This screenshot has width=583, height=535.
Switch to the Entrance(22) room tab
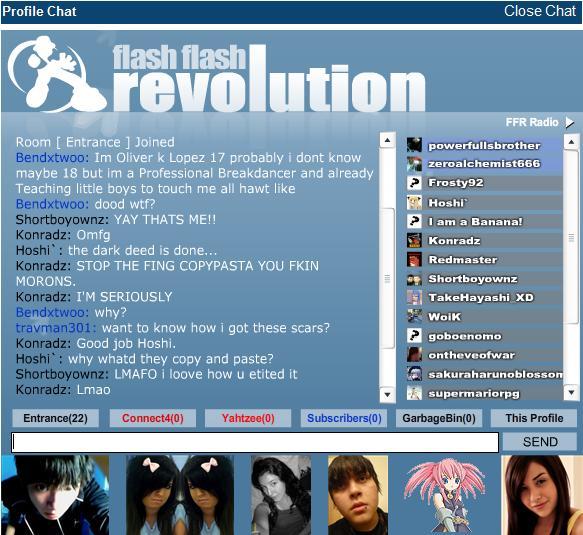pos(55,418)
